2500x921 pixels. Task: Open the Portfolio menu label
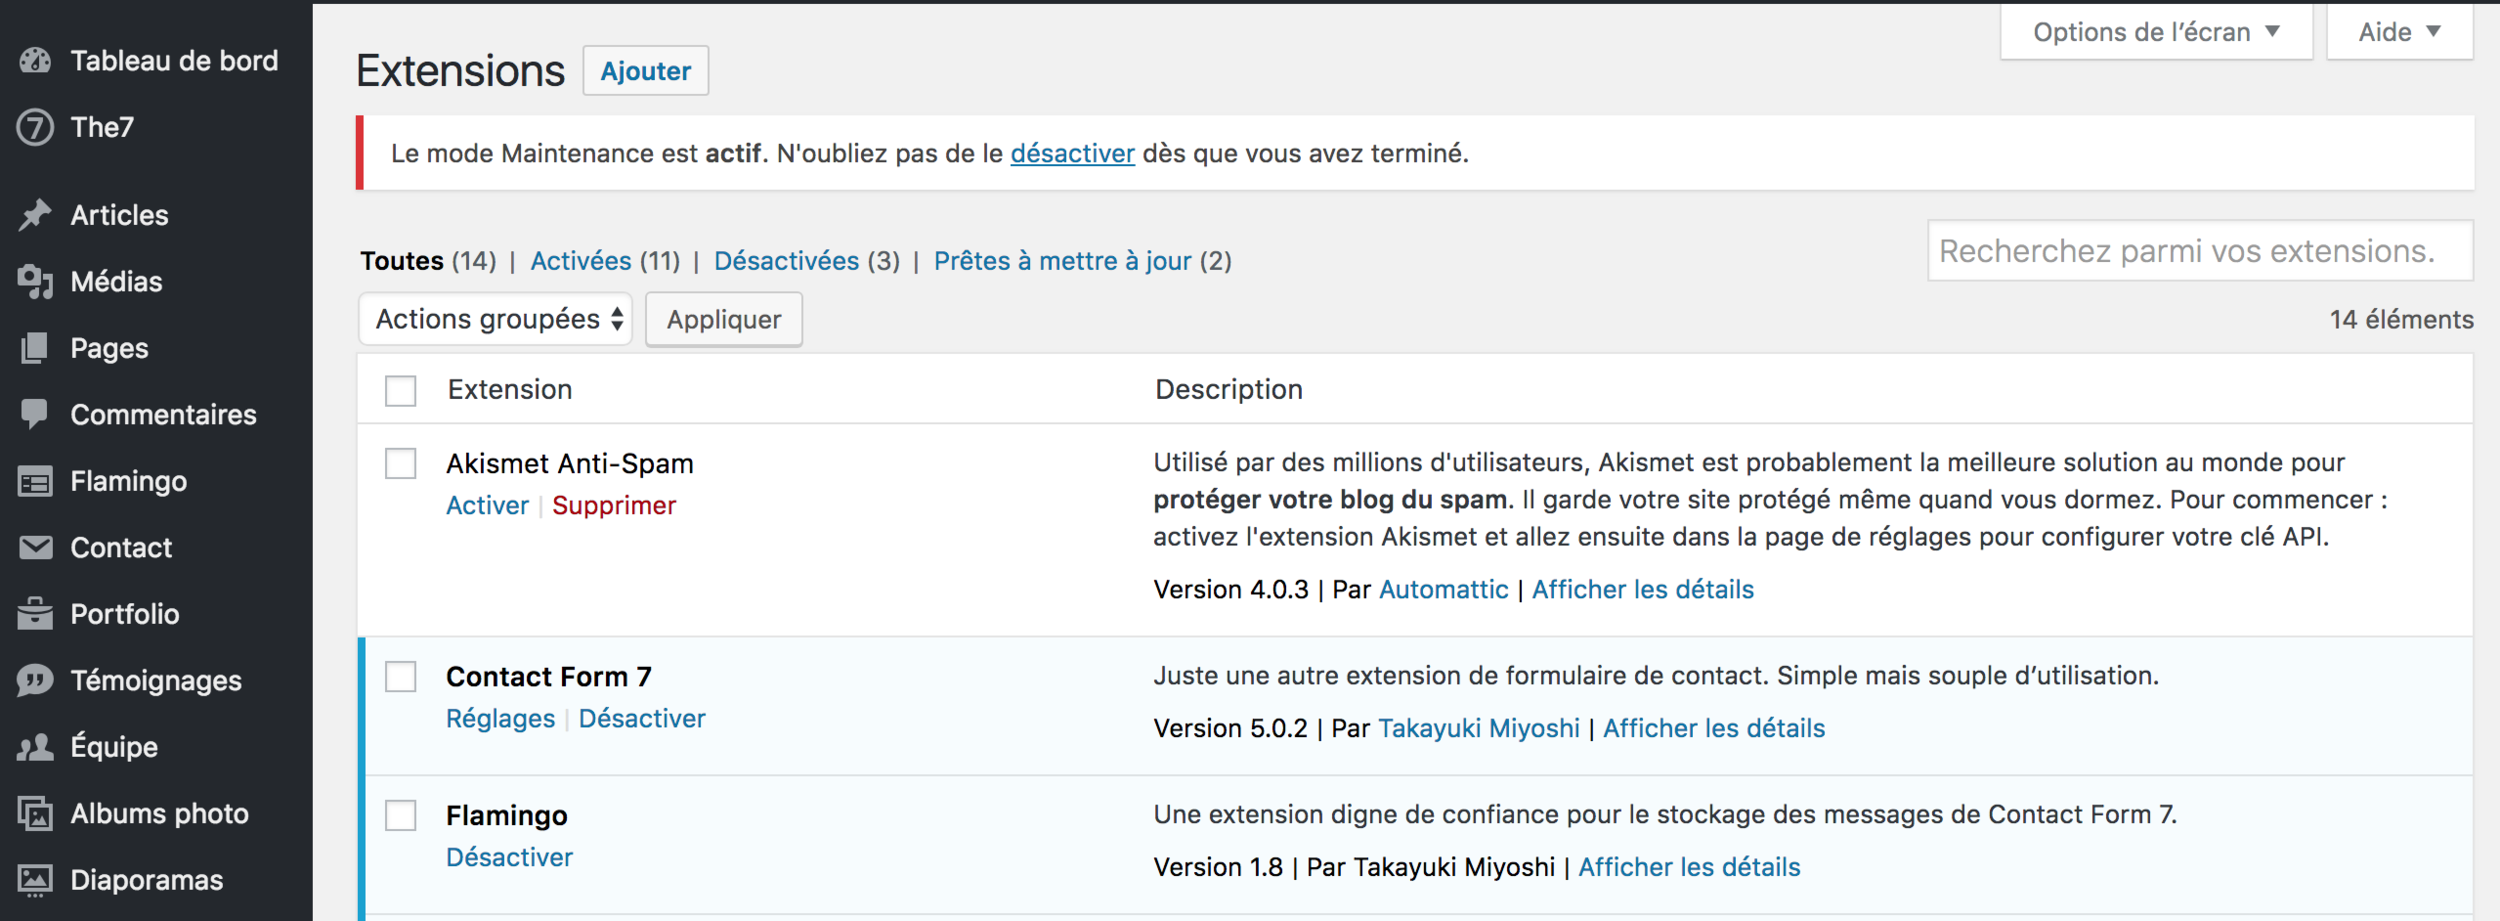point(125,614)
